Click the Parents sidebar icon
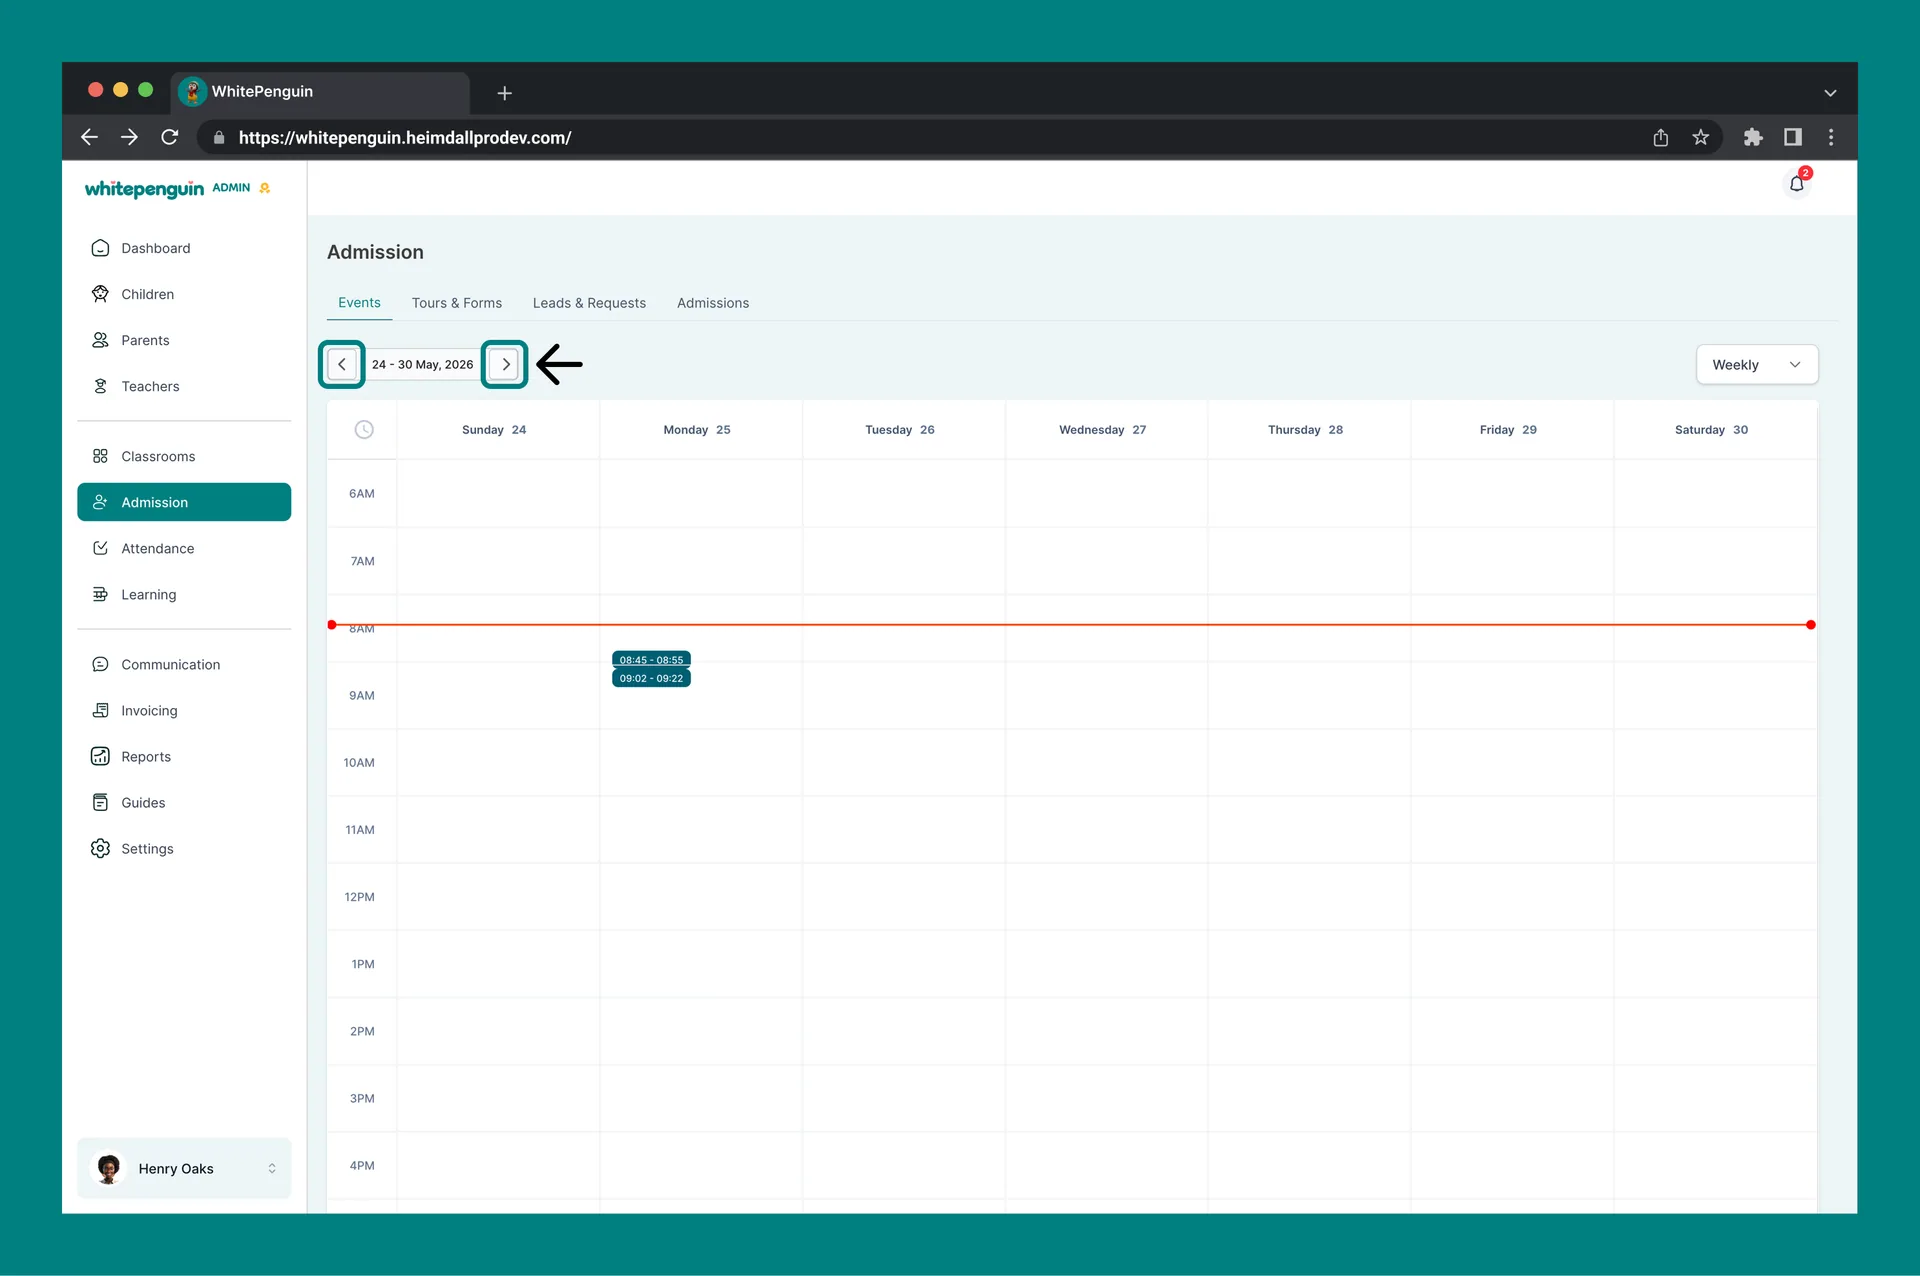 coord(100,340)
